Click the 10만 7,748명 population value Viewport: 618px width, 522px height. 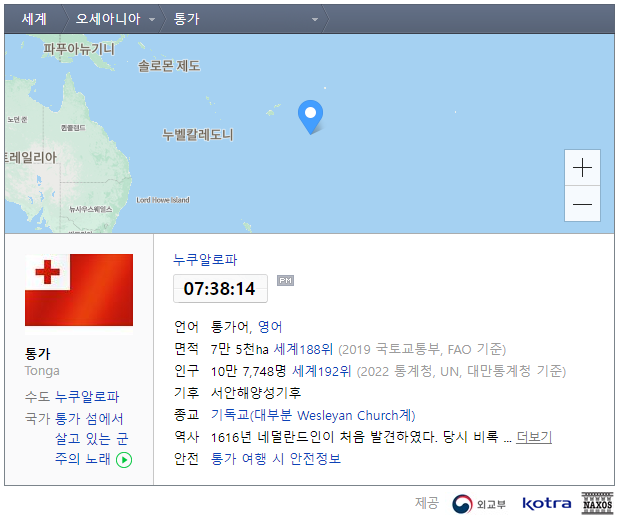pos(248,371)
